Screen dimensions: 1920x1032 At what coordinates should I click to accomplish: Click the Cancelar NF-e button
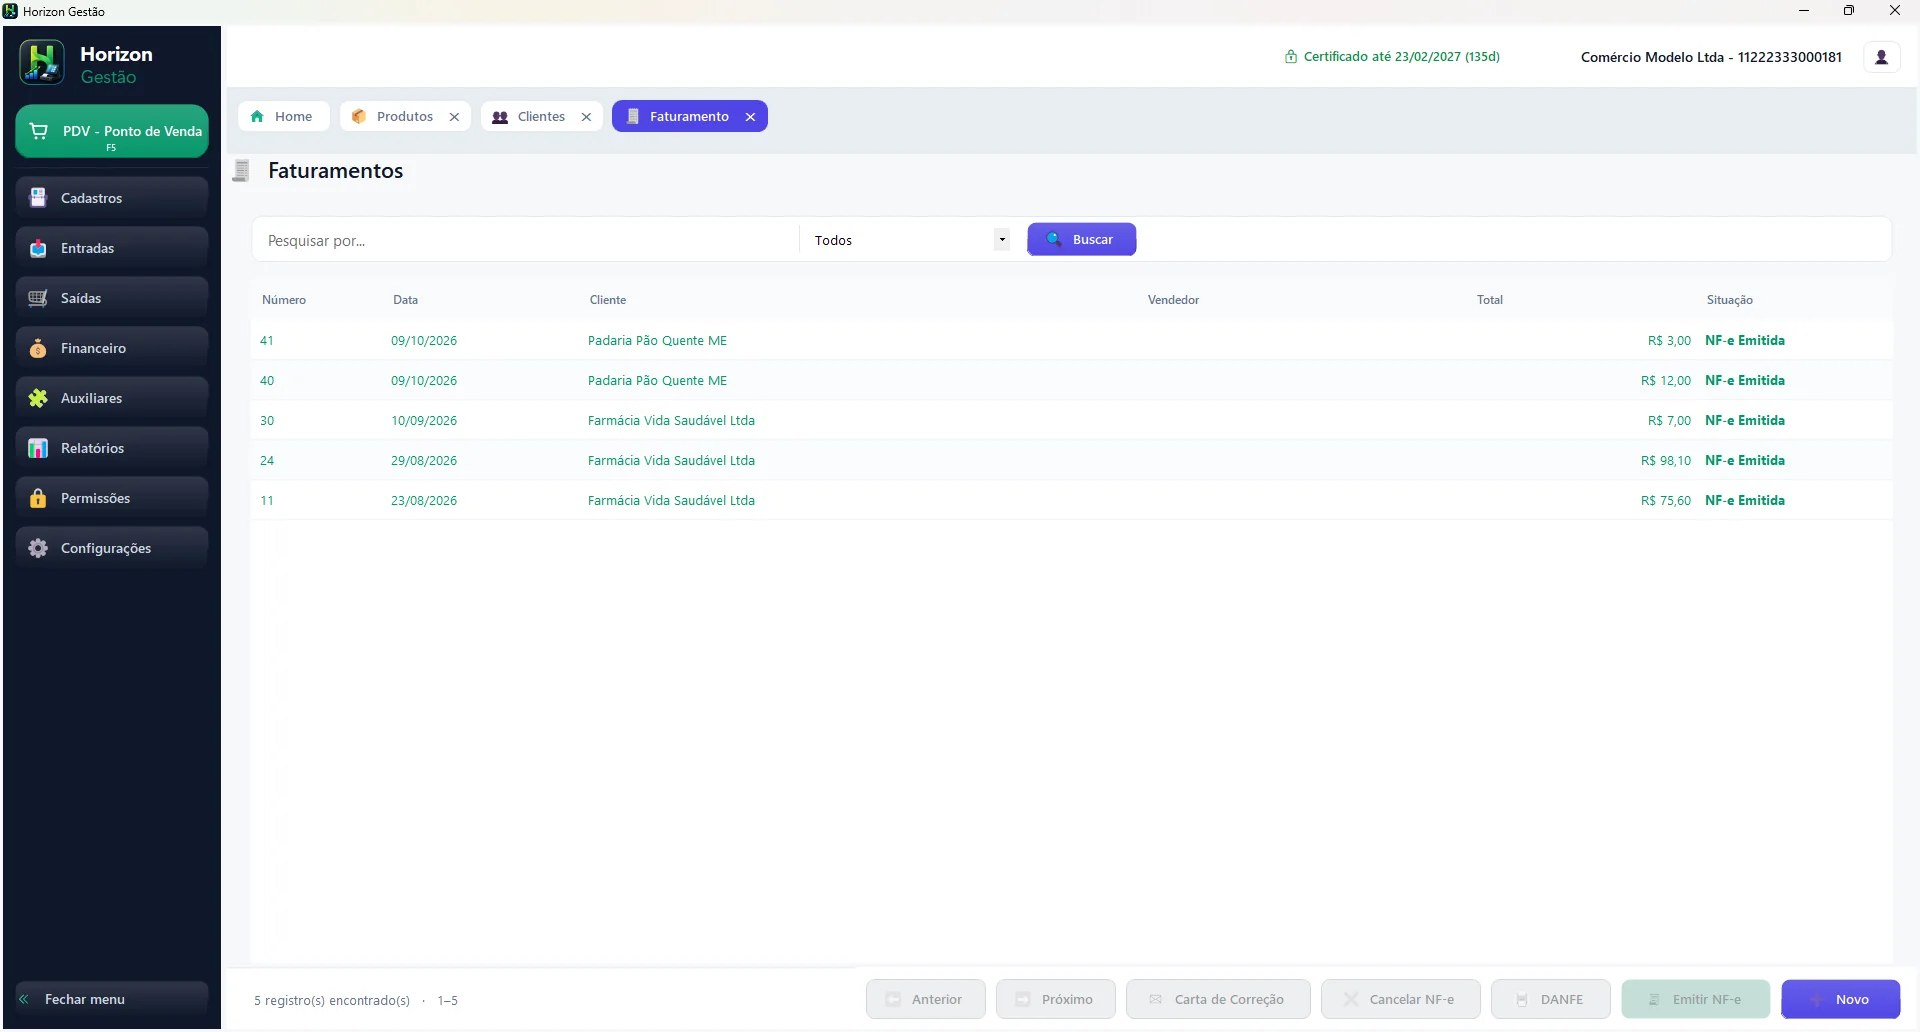(1401, 999)
